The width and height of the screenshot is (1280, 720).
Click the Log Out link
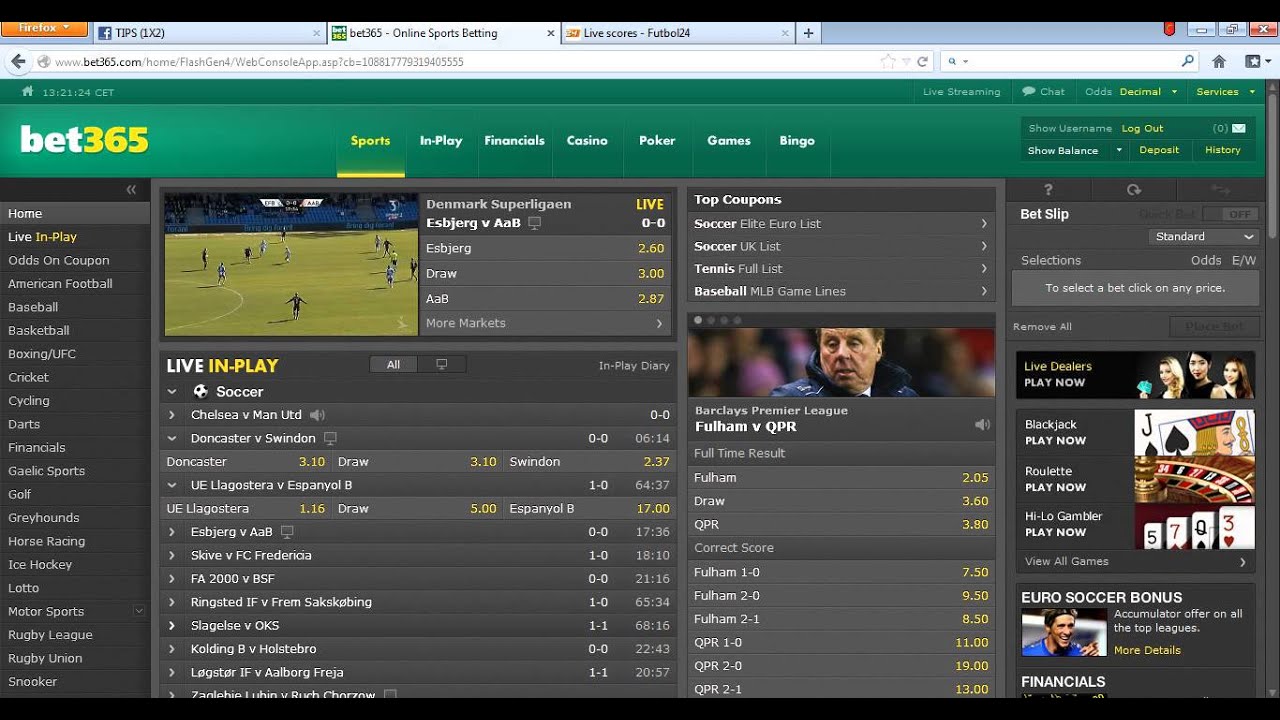click(1142, 128)
